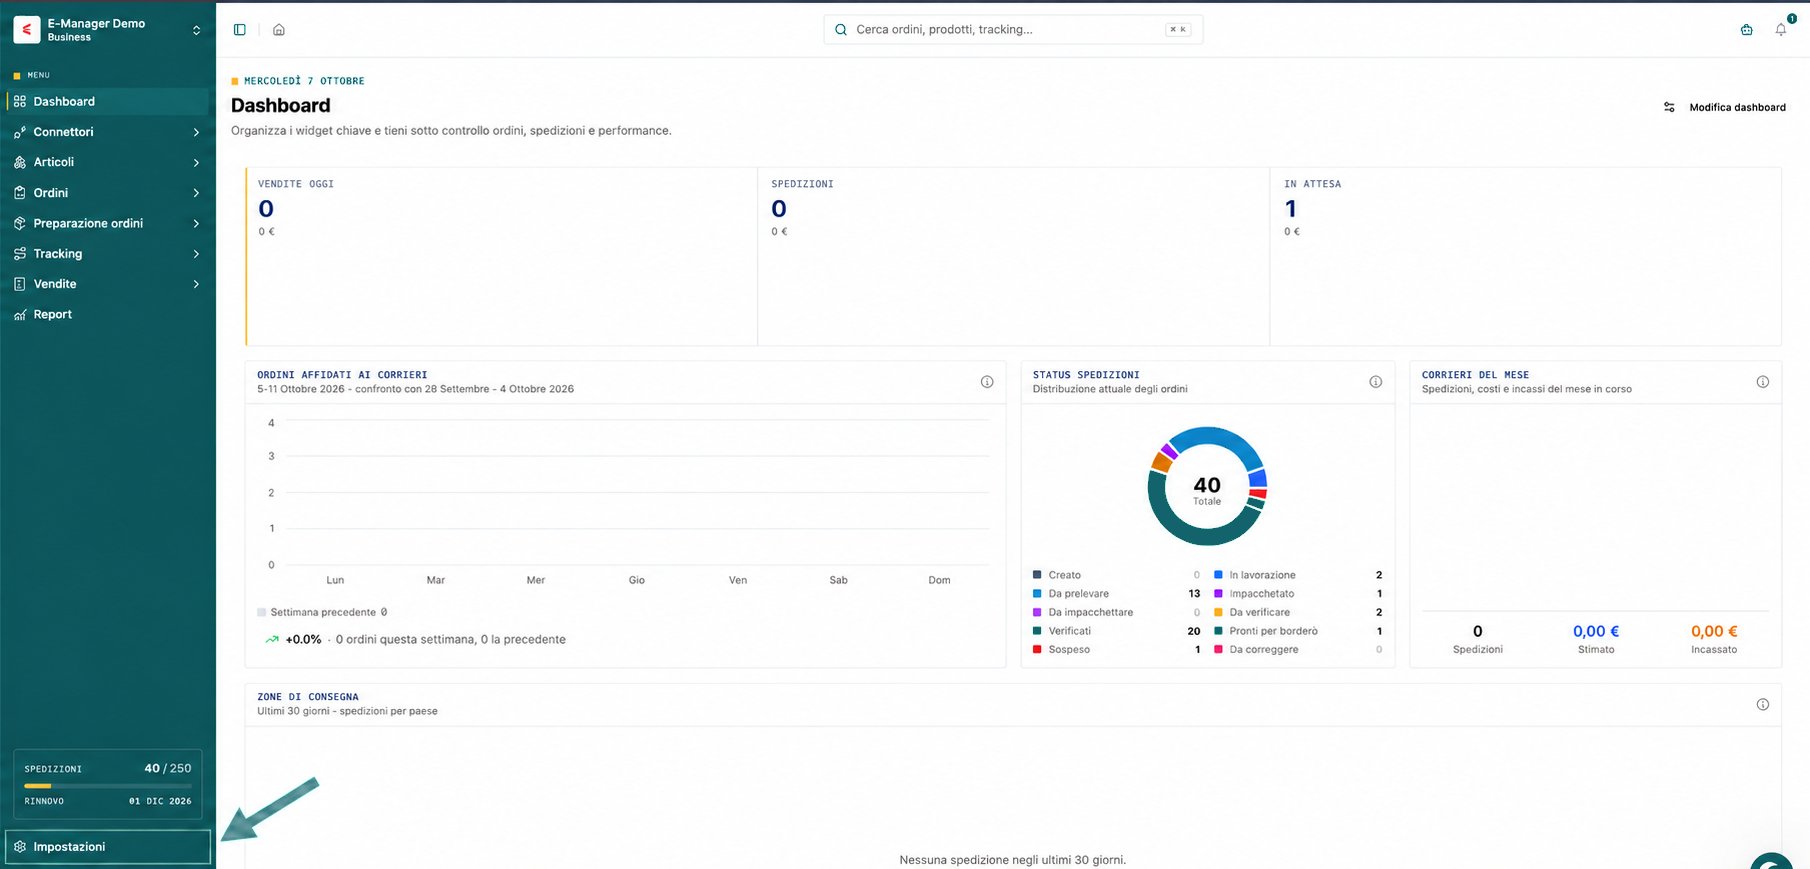Open the Report section

point(107,314)
